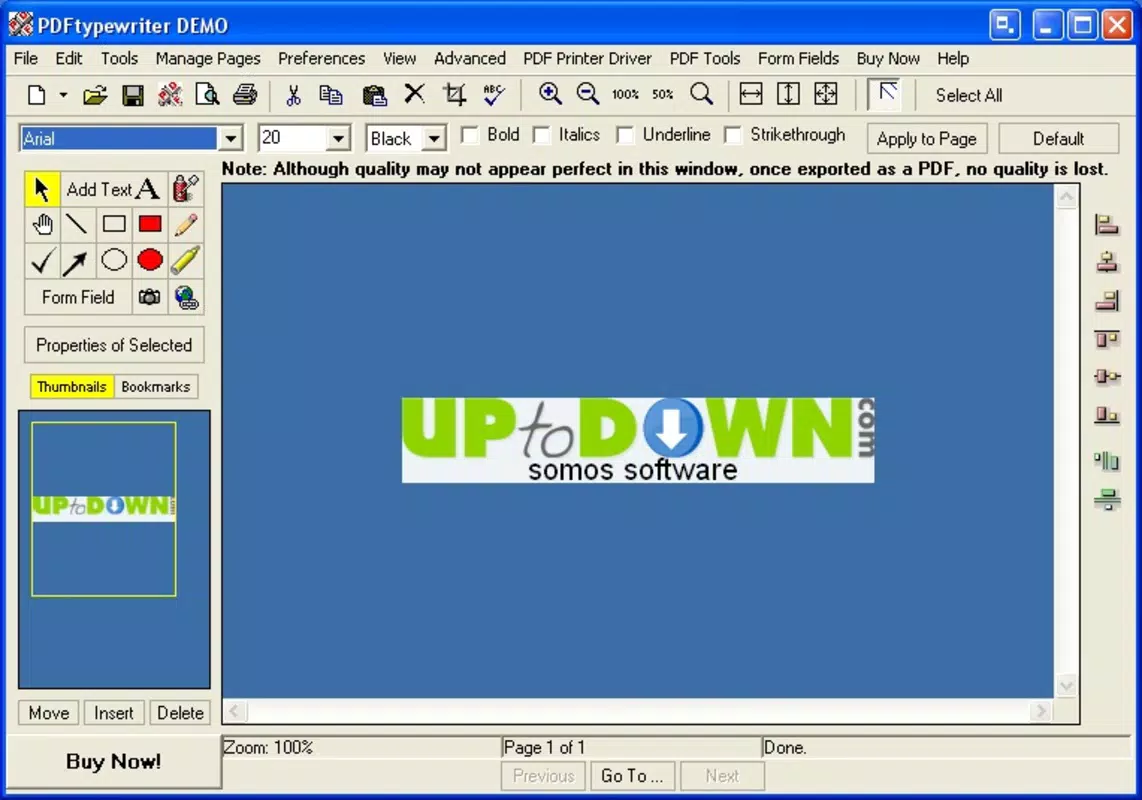Click the Default button
Image resolution: width=1142 pixels, height=800 pixels.
click(x=1058, y=138)
